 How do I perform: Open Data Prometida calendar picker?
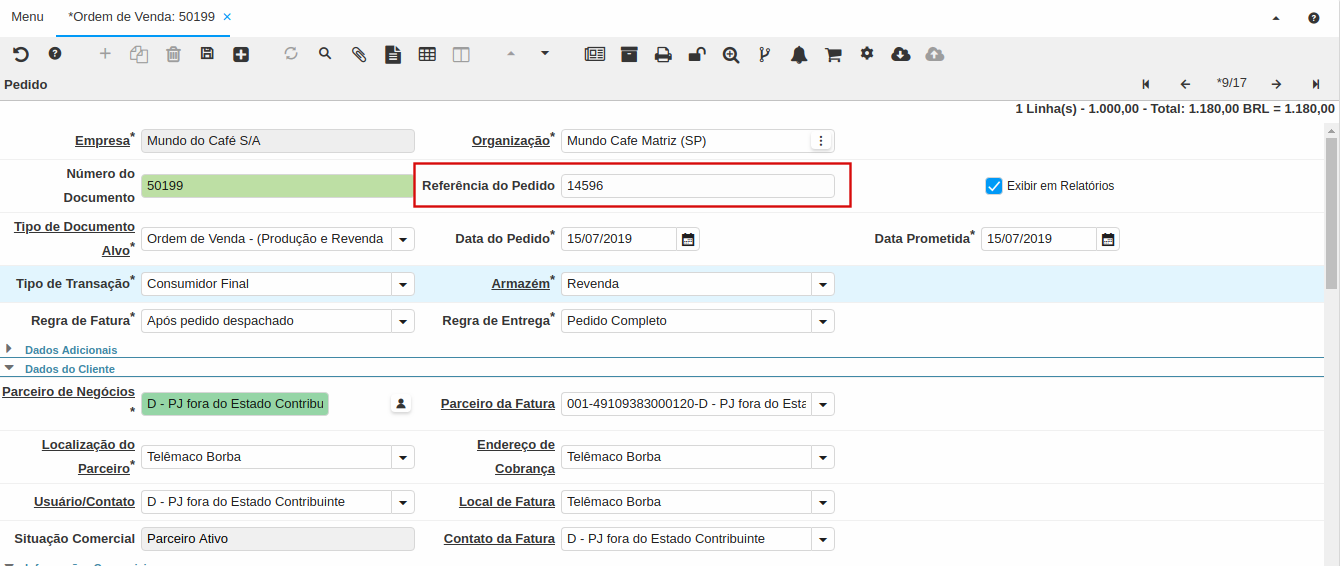(1108, 239)
